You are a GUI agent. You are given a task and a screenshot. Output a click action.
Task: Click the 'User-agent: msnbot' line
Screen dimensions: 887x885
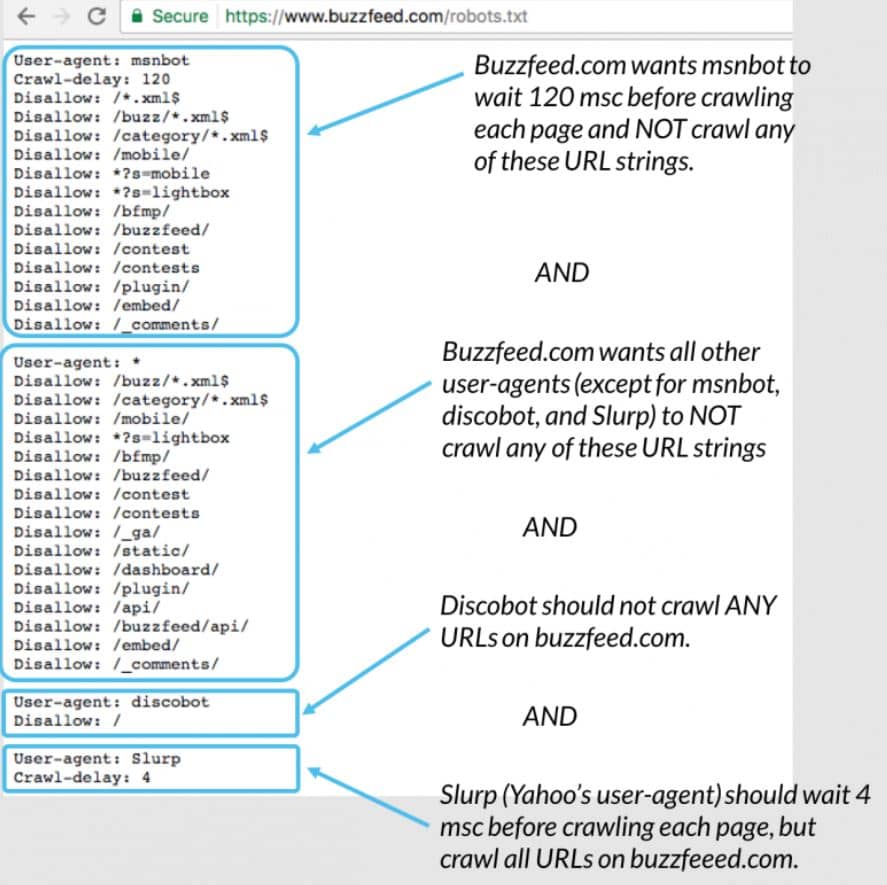click(x=101, y=60)
